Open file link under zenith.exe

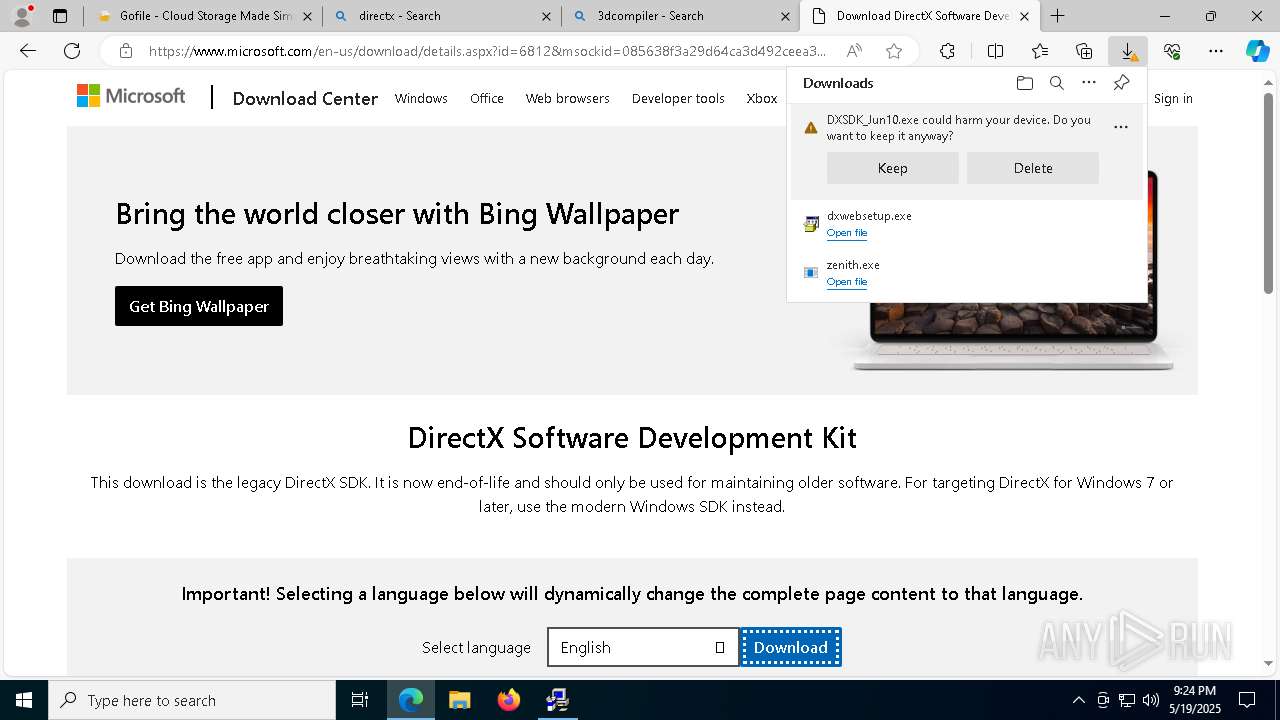pyautogui.click(x=847, y=282)
